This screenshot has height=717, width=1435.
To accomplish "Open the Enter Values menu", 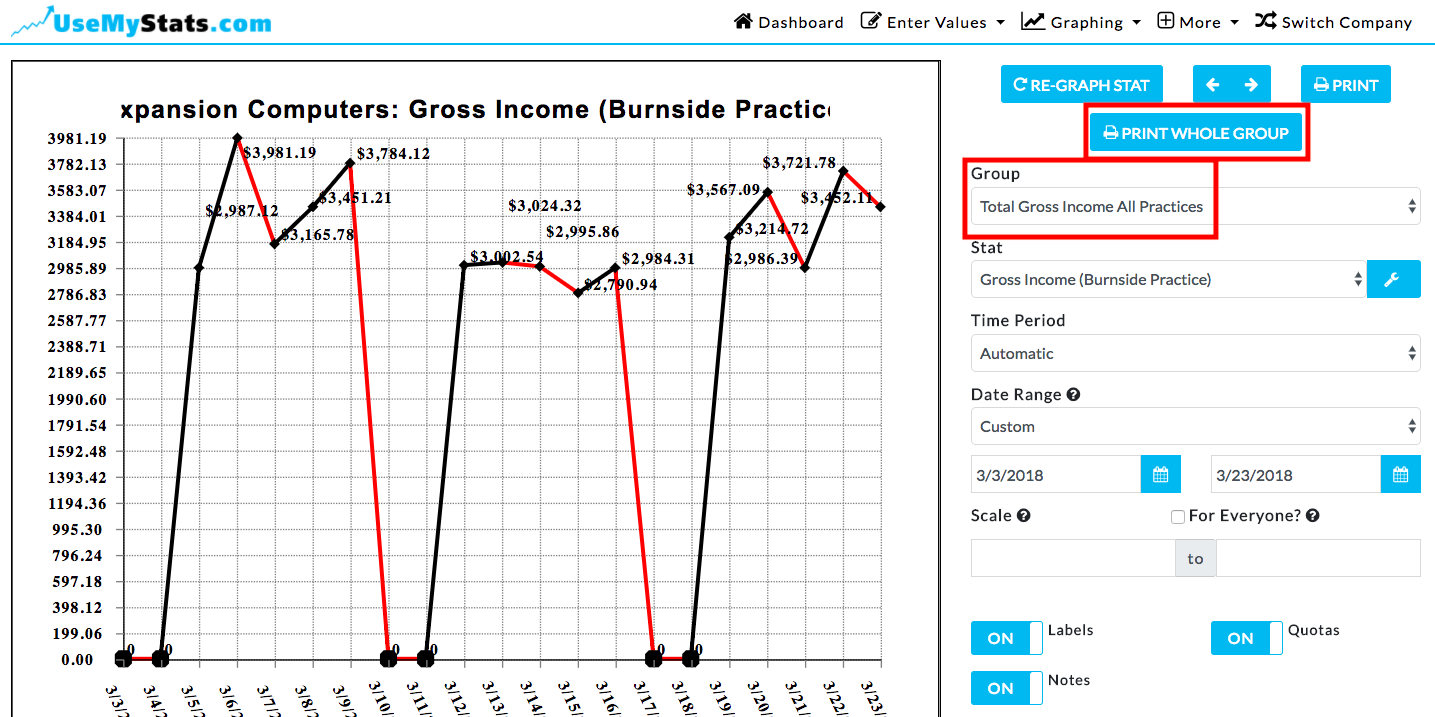I will point(932,22).
